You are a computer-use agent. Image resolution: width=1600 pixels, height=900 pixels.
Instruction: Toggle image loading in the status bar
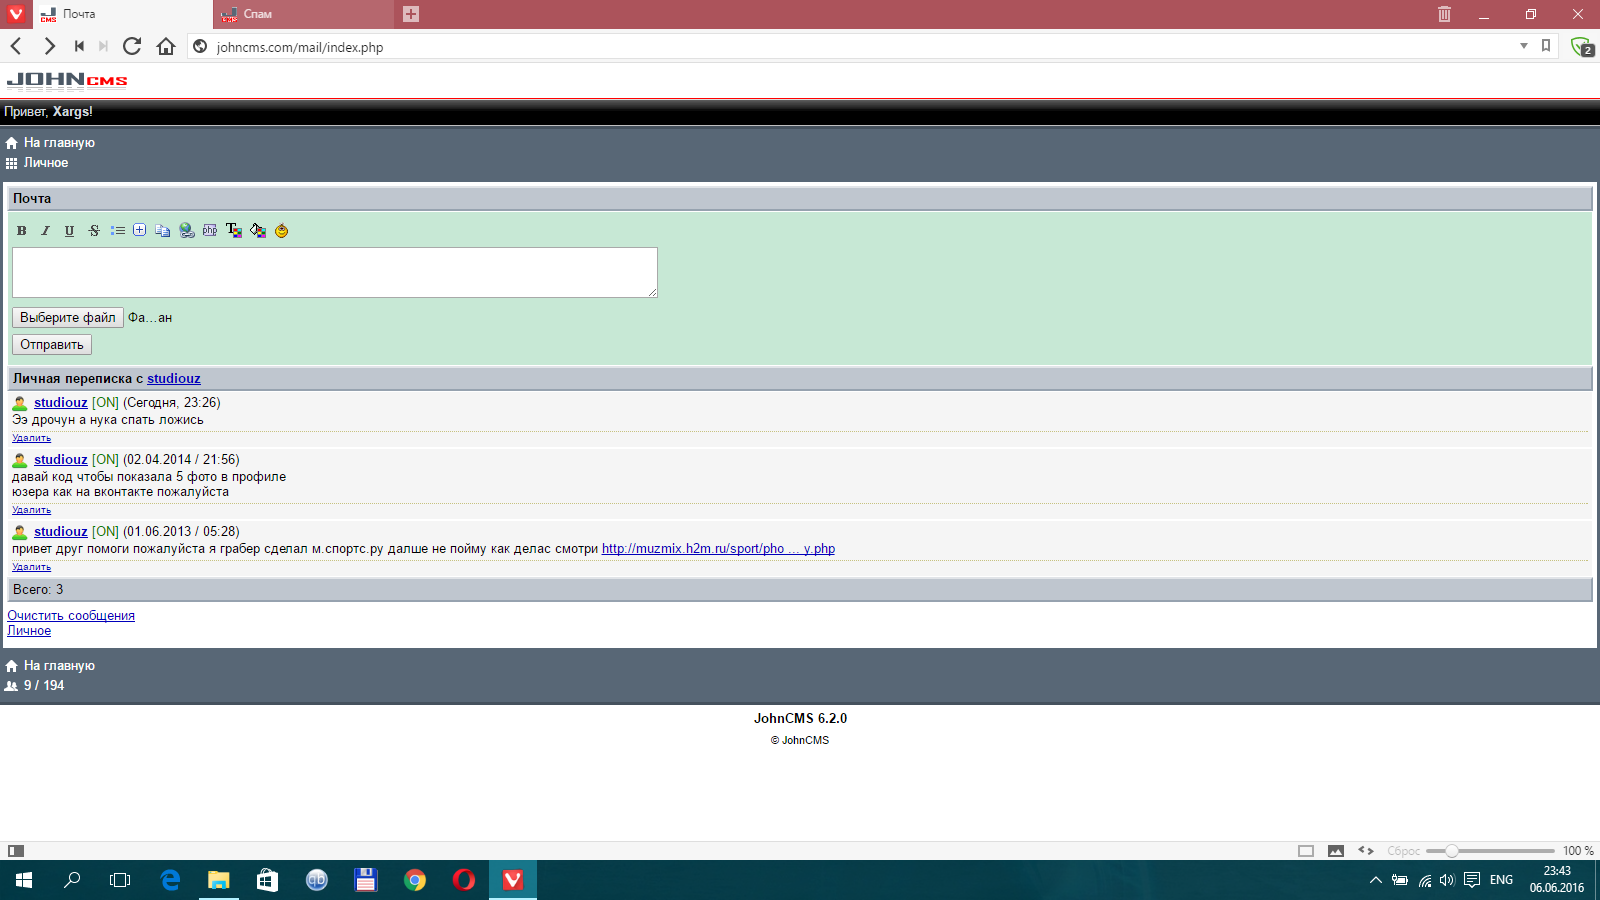click(x=1336, y=851)
